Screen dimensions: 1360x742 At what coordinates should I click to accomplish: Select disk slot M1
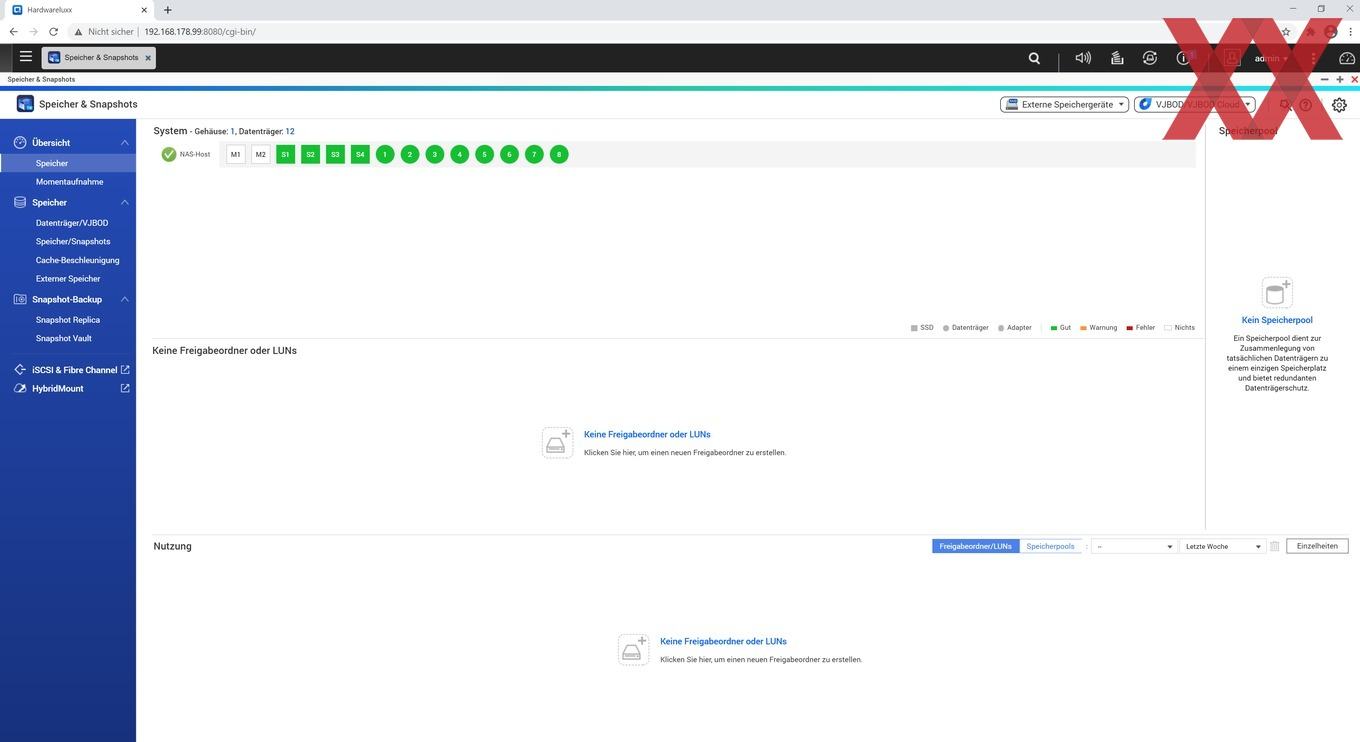pos(236,154)
